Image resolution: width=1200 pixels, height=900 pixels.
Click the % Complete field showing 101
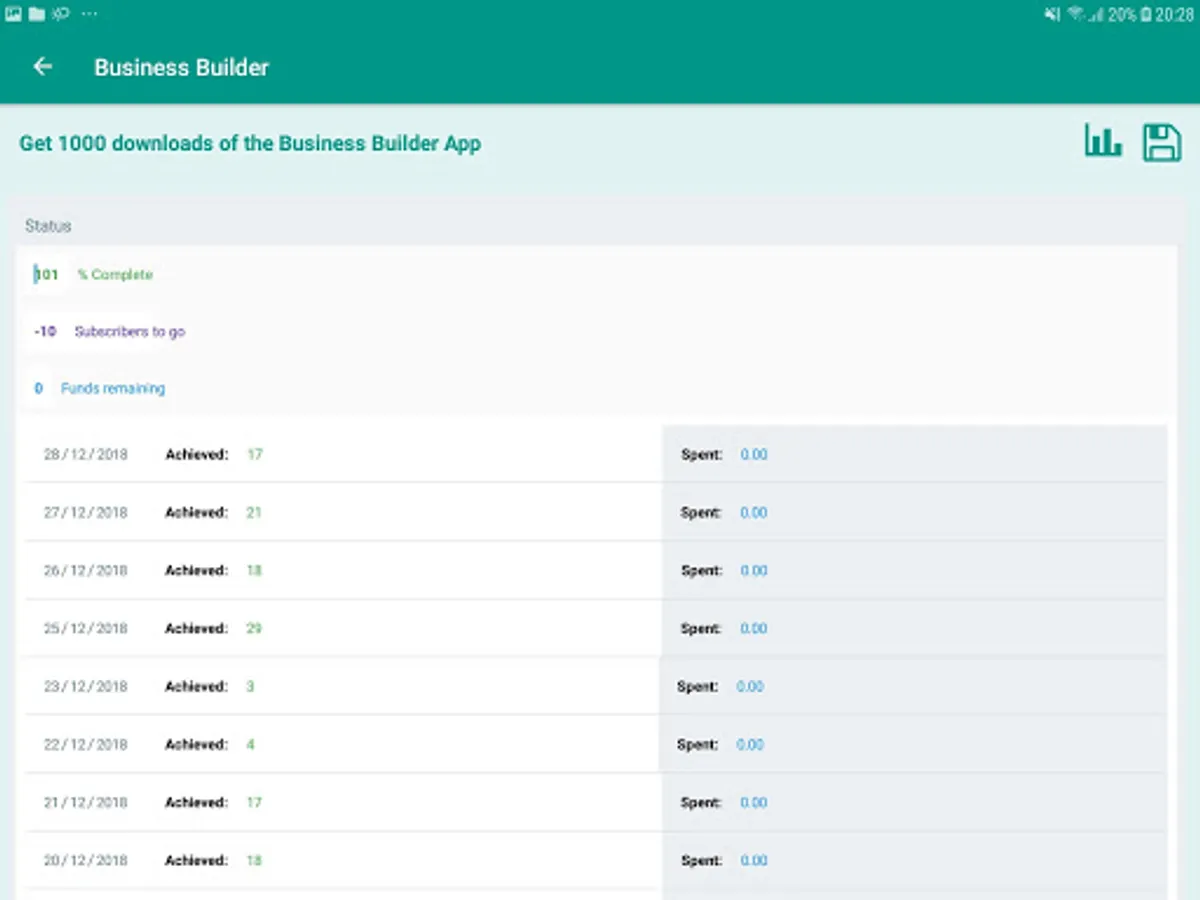(47, 275)
